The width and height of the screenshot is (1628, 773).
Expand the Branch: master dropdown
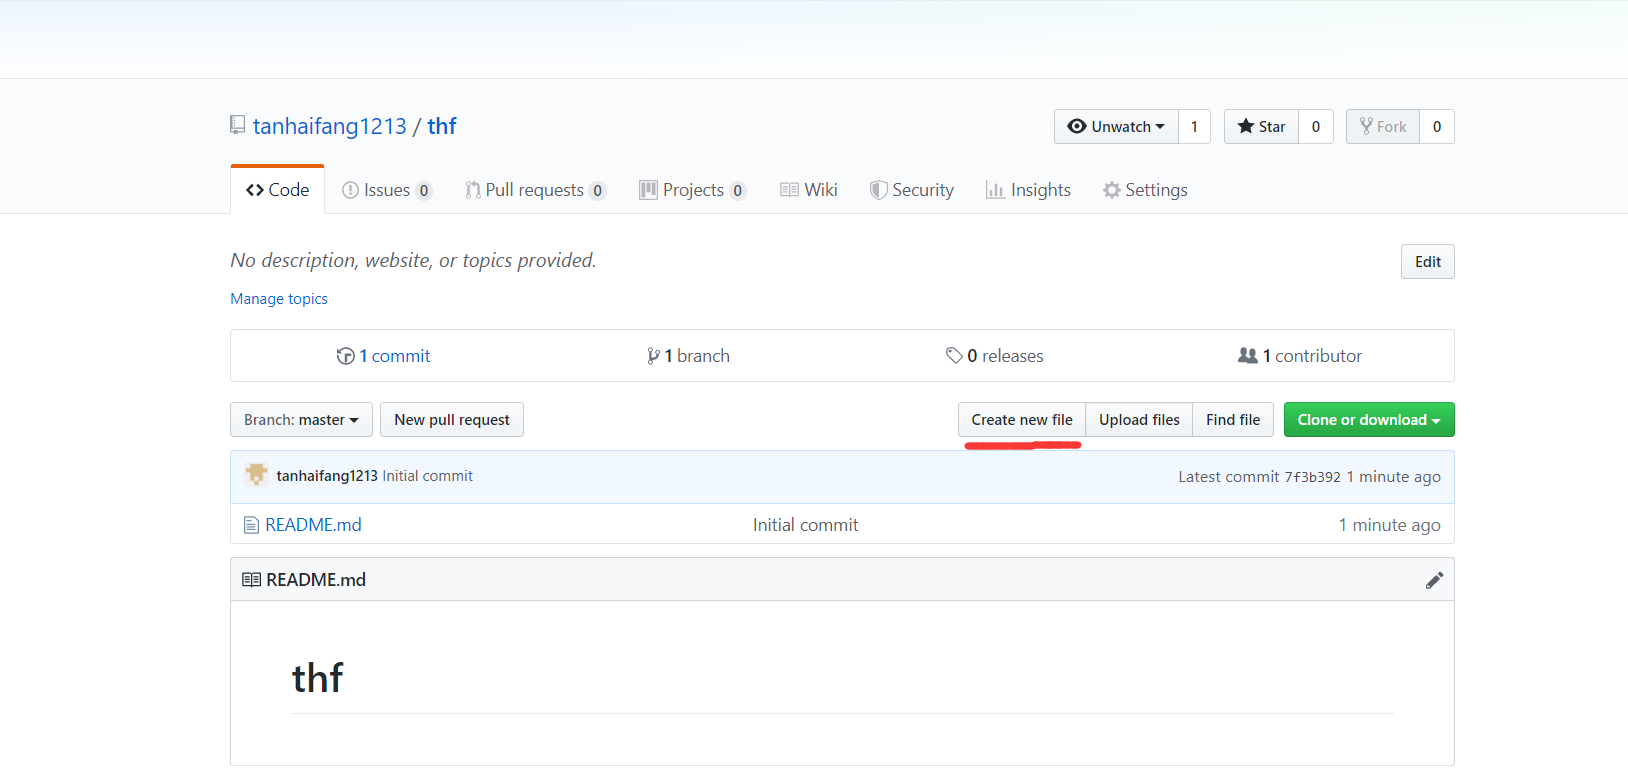[x=301, y=420]
